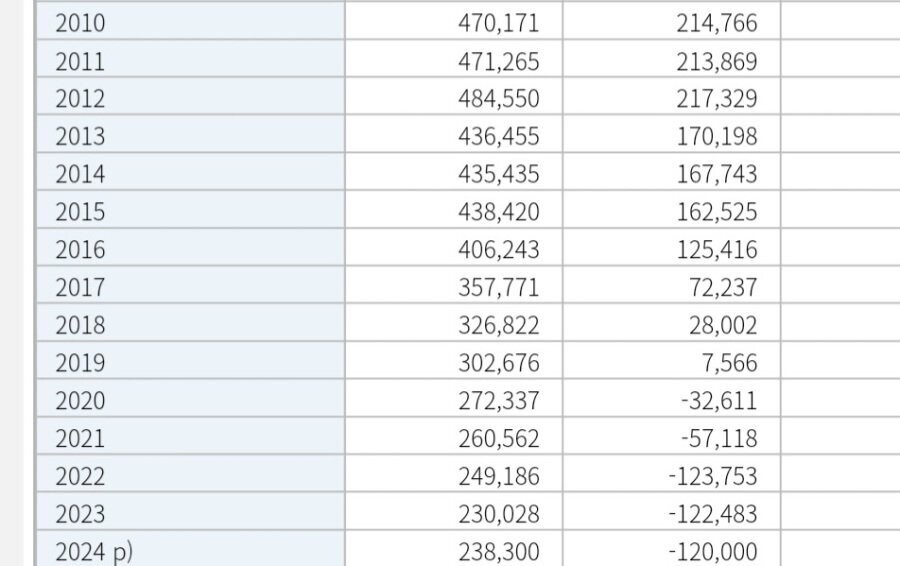The width and height of the screenshot is (900, 566).
Task: Select the empty third column cell for 2015
Action: (x=841, y=210)
